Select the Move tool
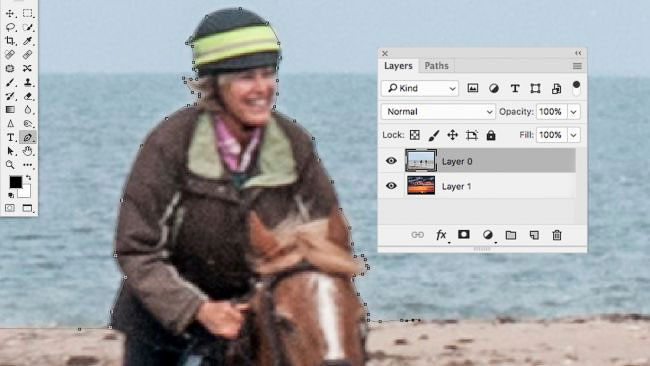Viewport: 650px width, 366px height. (10, 14)
